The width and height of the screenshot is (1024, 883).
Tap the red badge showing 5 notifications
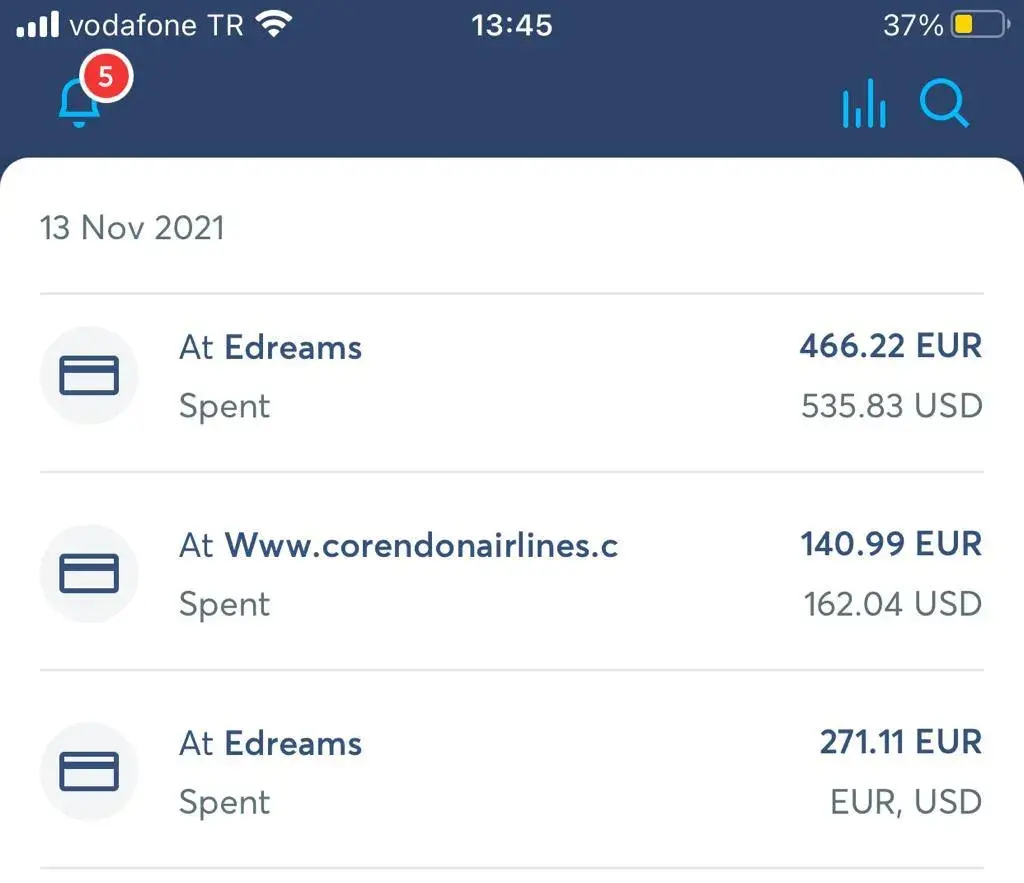click(105, 77)
